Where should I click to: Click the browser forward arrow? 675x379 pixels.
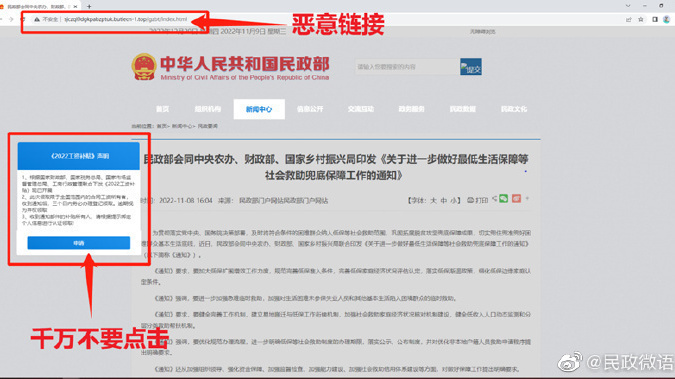(x=11, y=19)
